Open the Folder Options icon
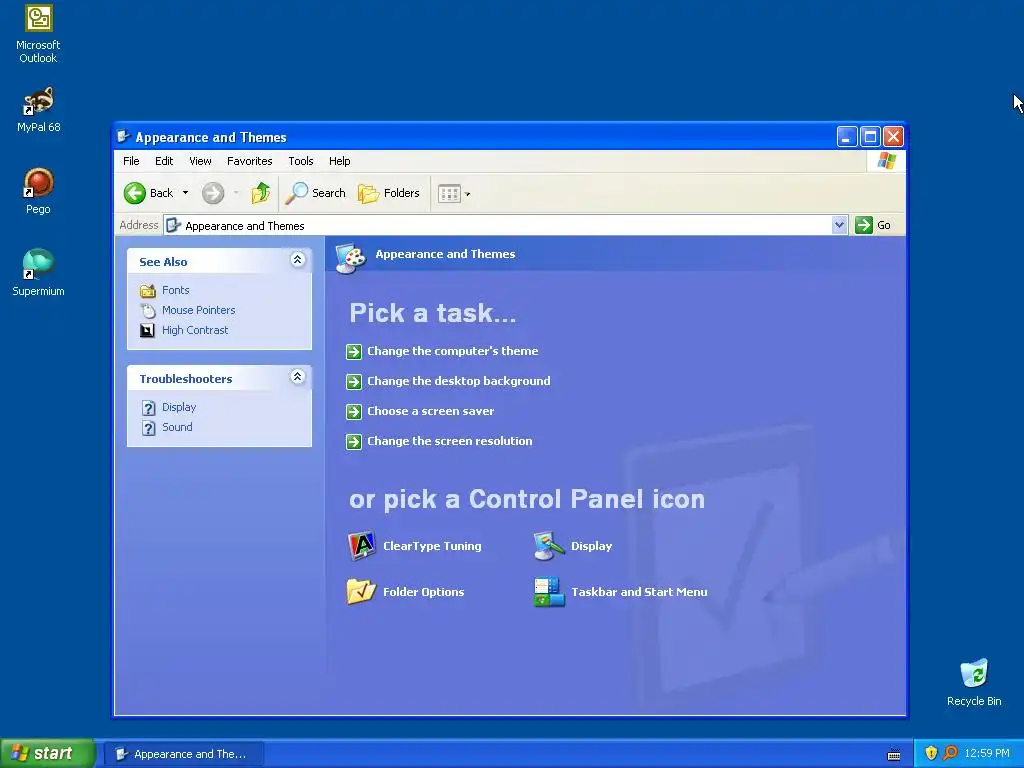 361,592
